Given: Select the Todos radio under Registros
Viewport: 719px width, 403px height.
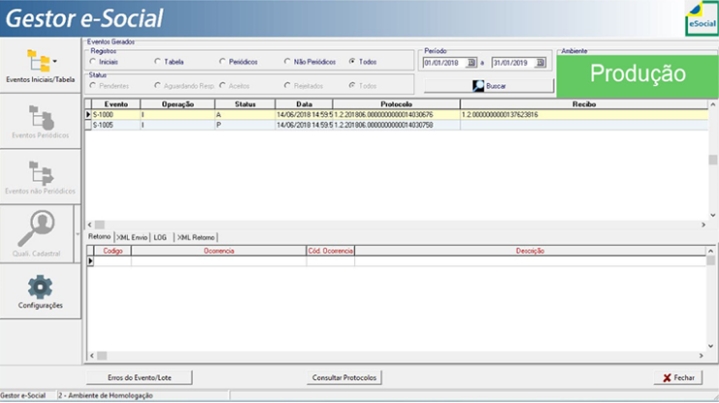Looking at the screenshot, I should [352, 61].
